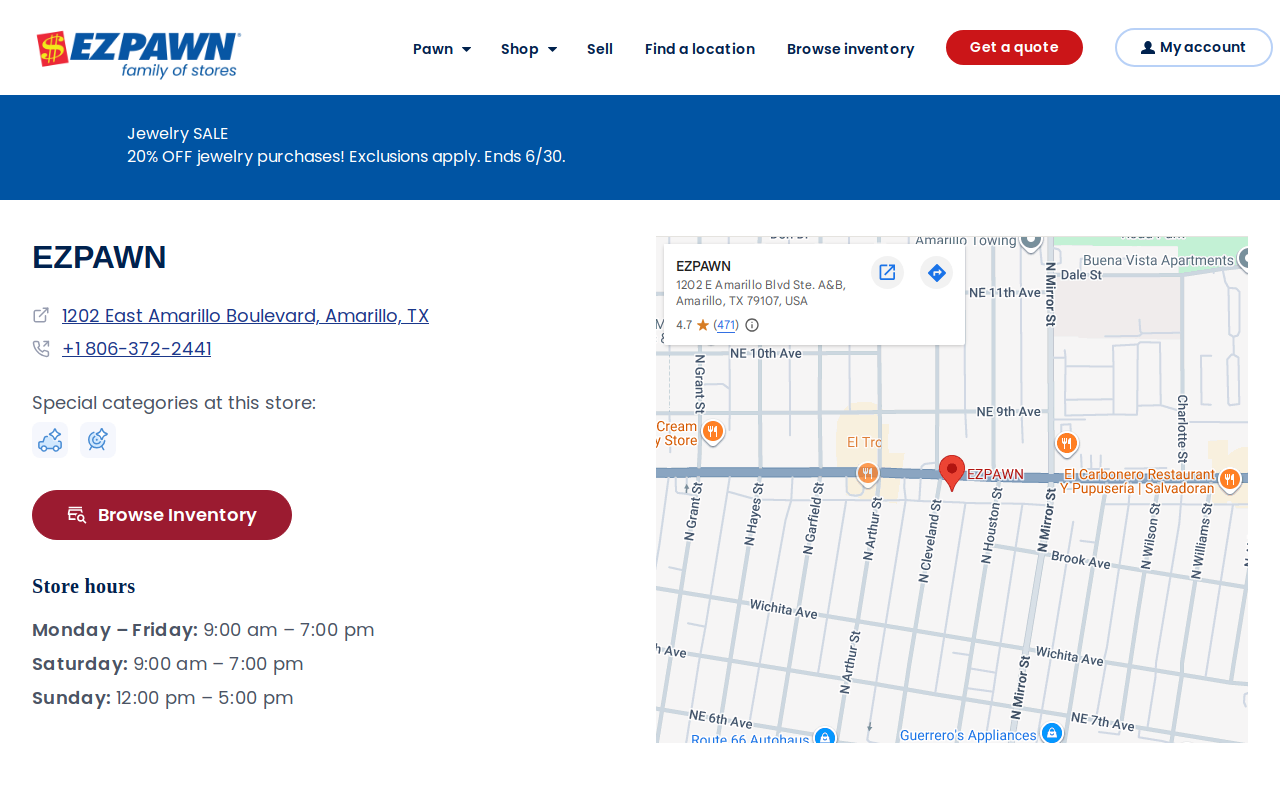Click the red EZPAWN map pin
This screenshot has height=800, width=1280.
click(x=952, y=472)
